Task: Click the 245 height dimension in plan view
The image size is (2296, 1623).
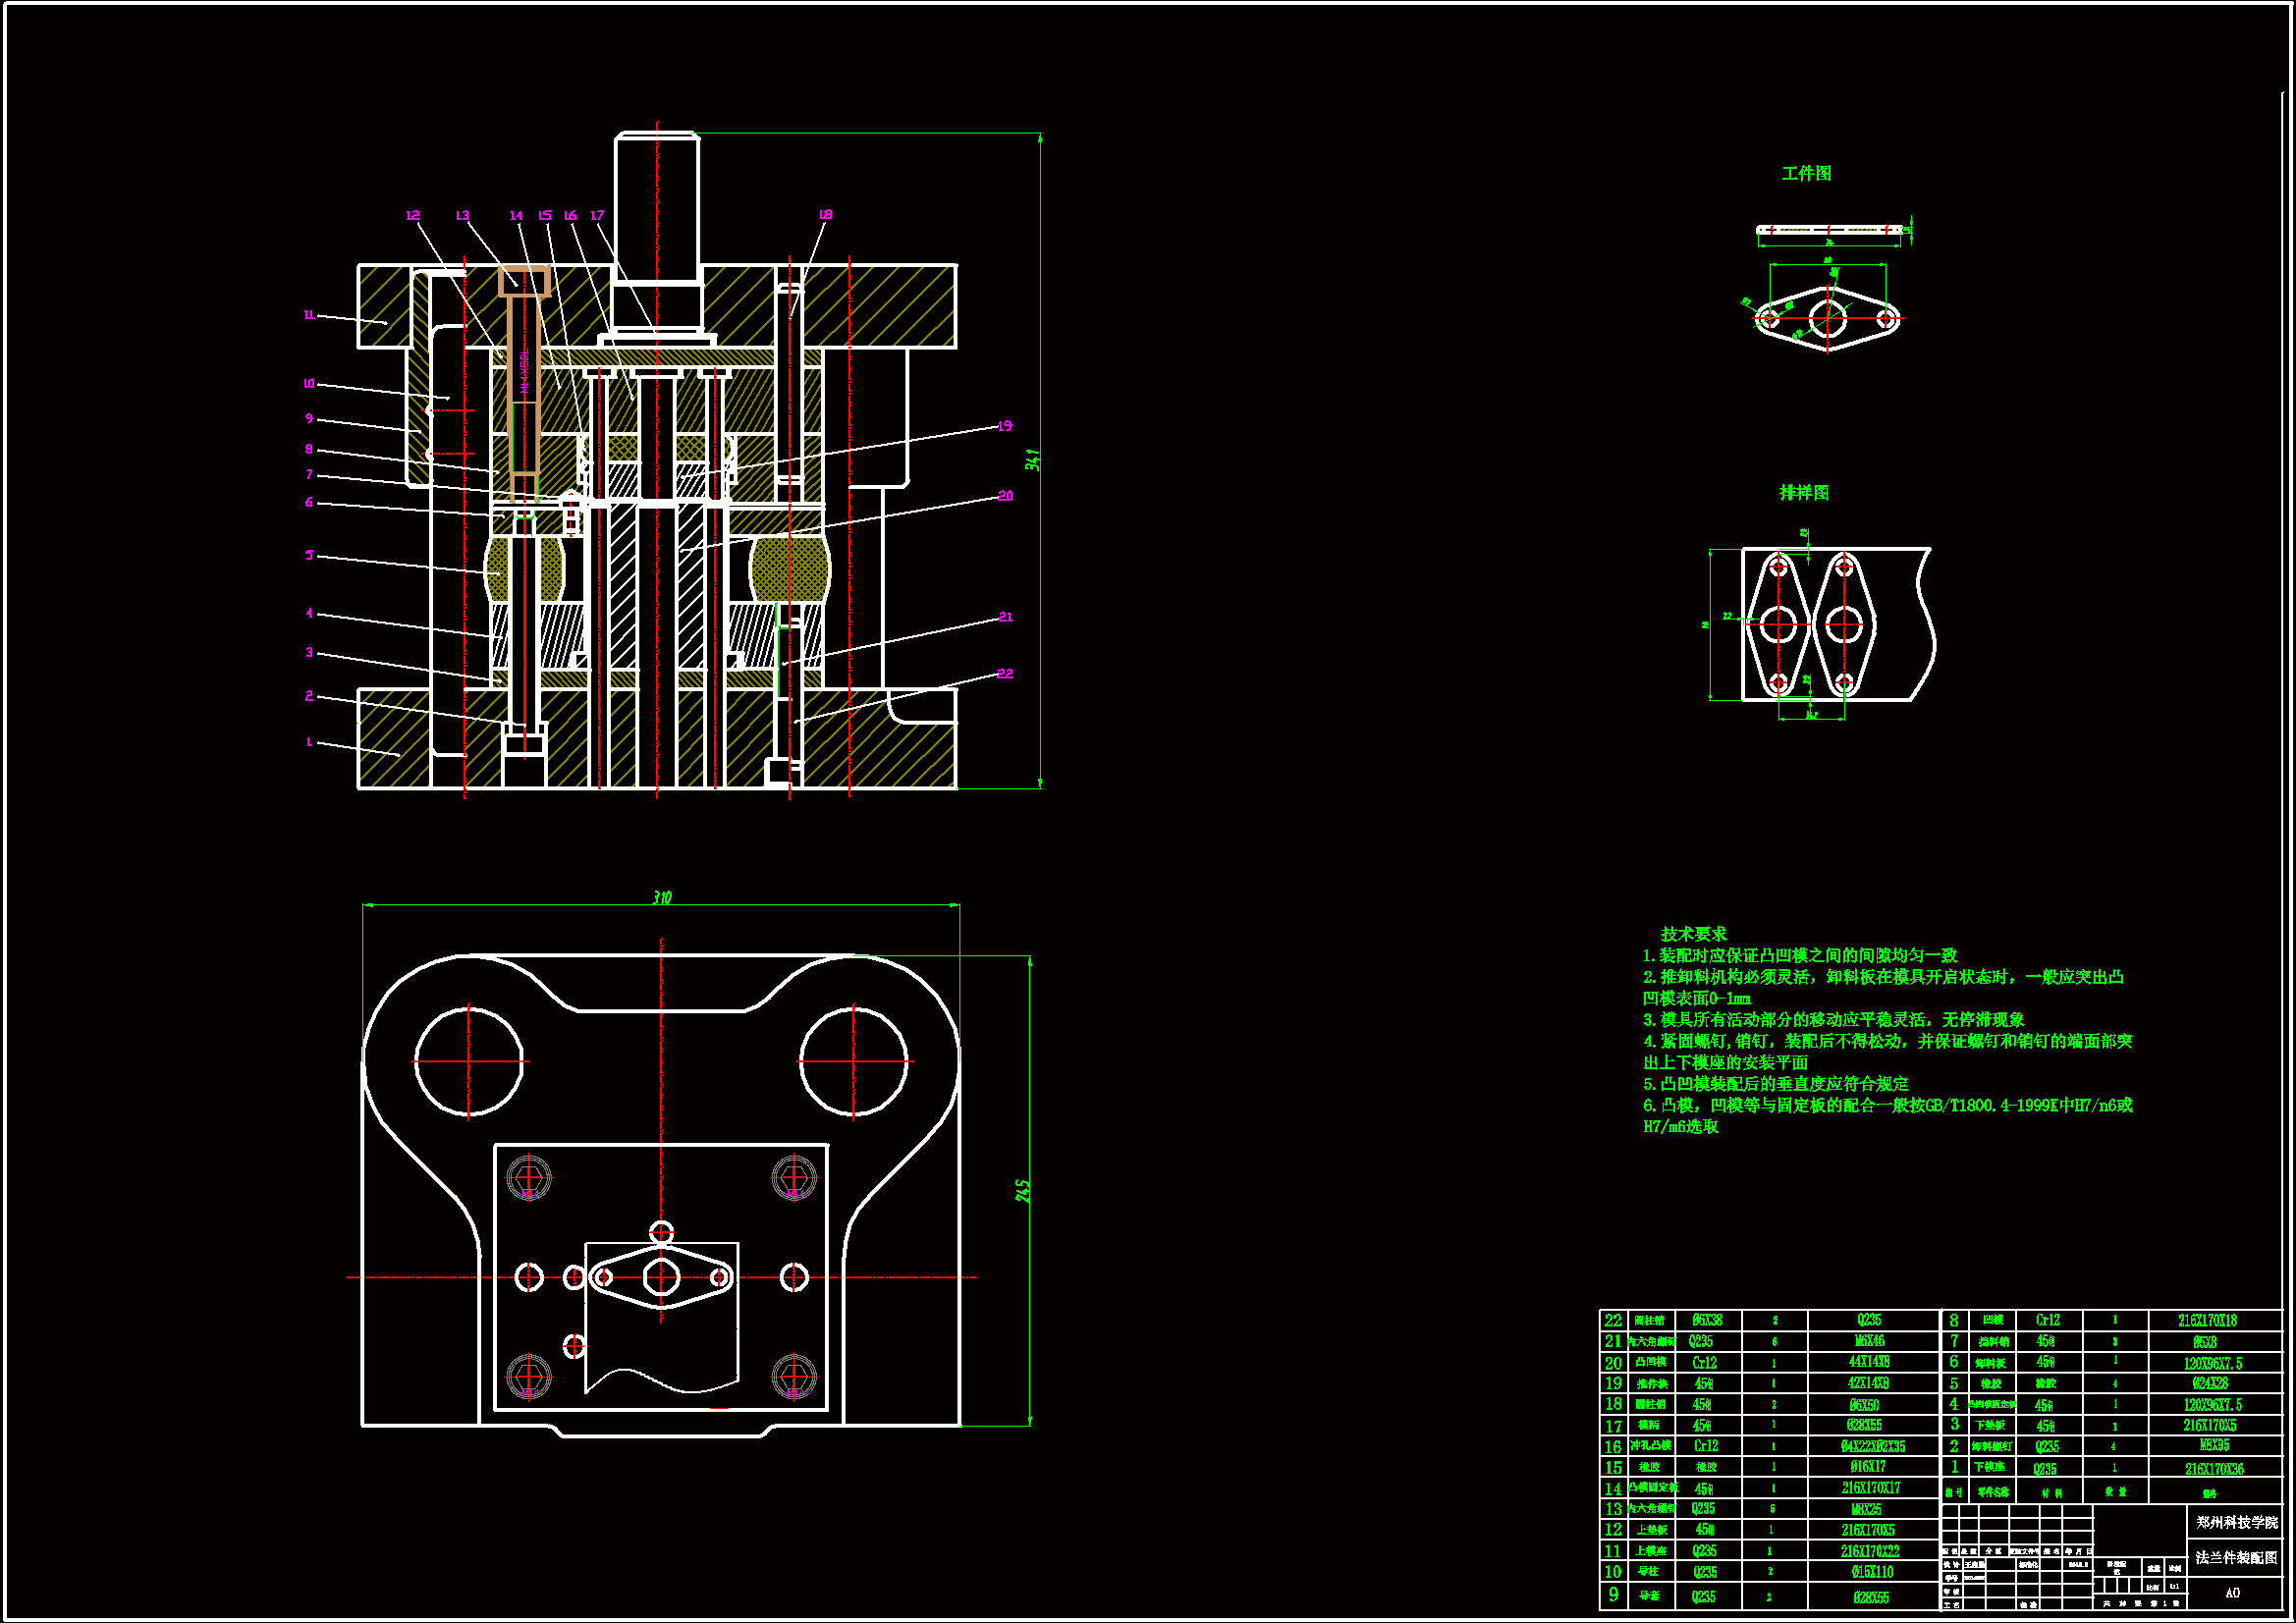Action: tap(1022, 1190)
